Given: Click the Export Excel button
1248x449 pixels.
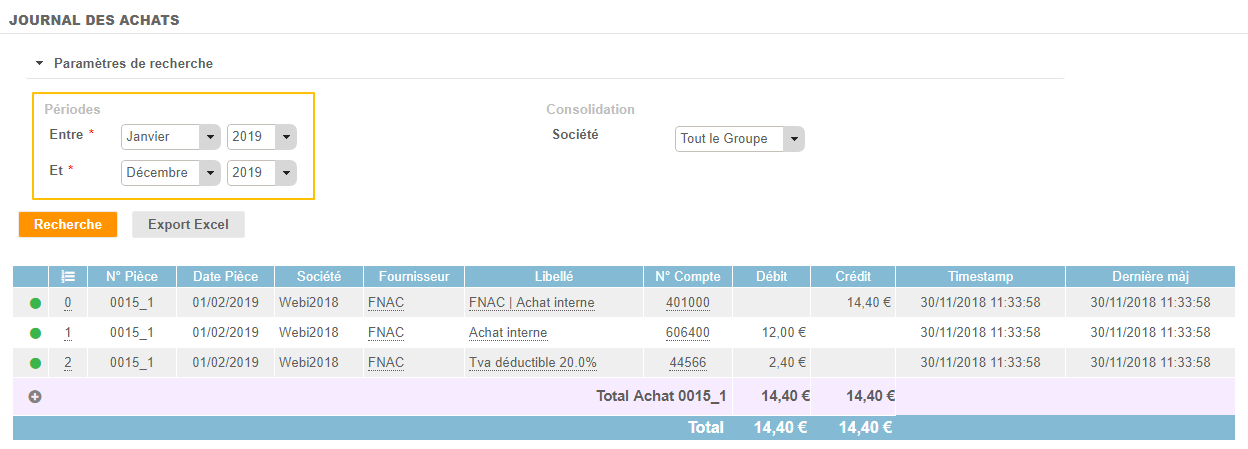Looking at the screenshot, I should 188,225.
